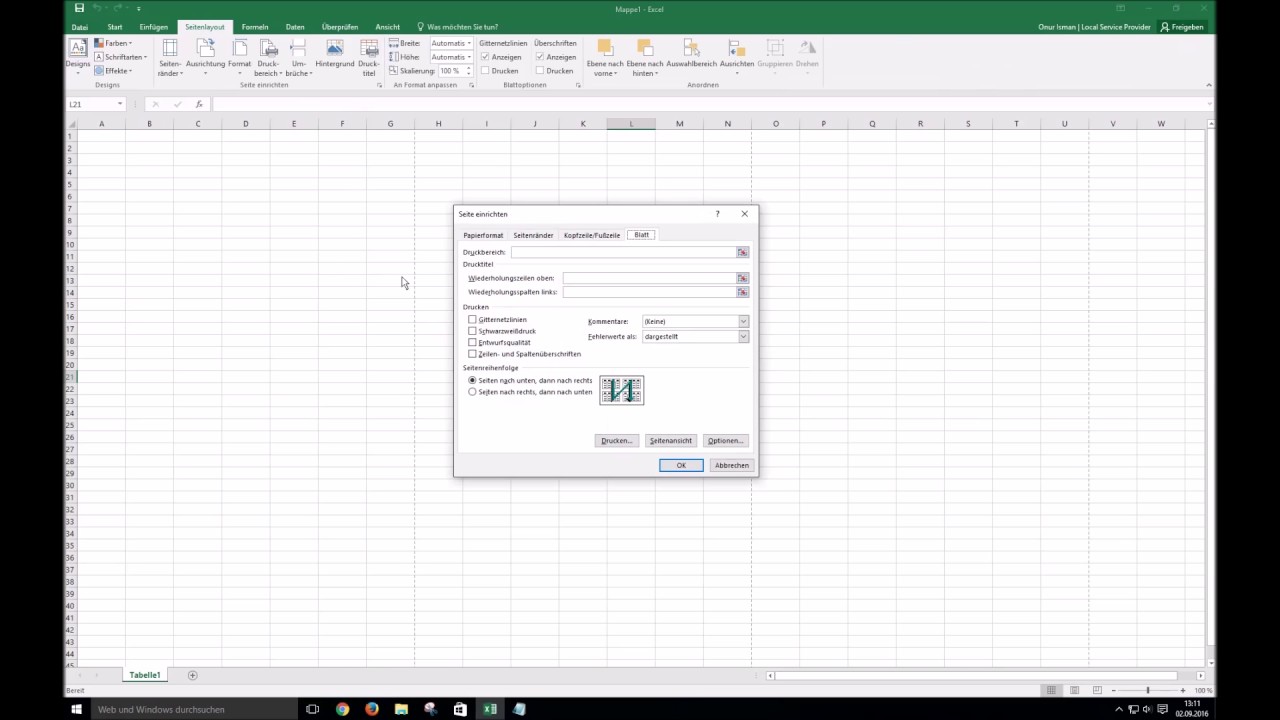The width and height of the screenshot is (1280, 720).
Task: Click the Freigeben share button
Action: coord(1182,27)
